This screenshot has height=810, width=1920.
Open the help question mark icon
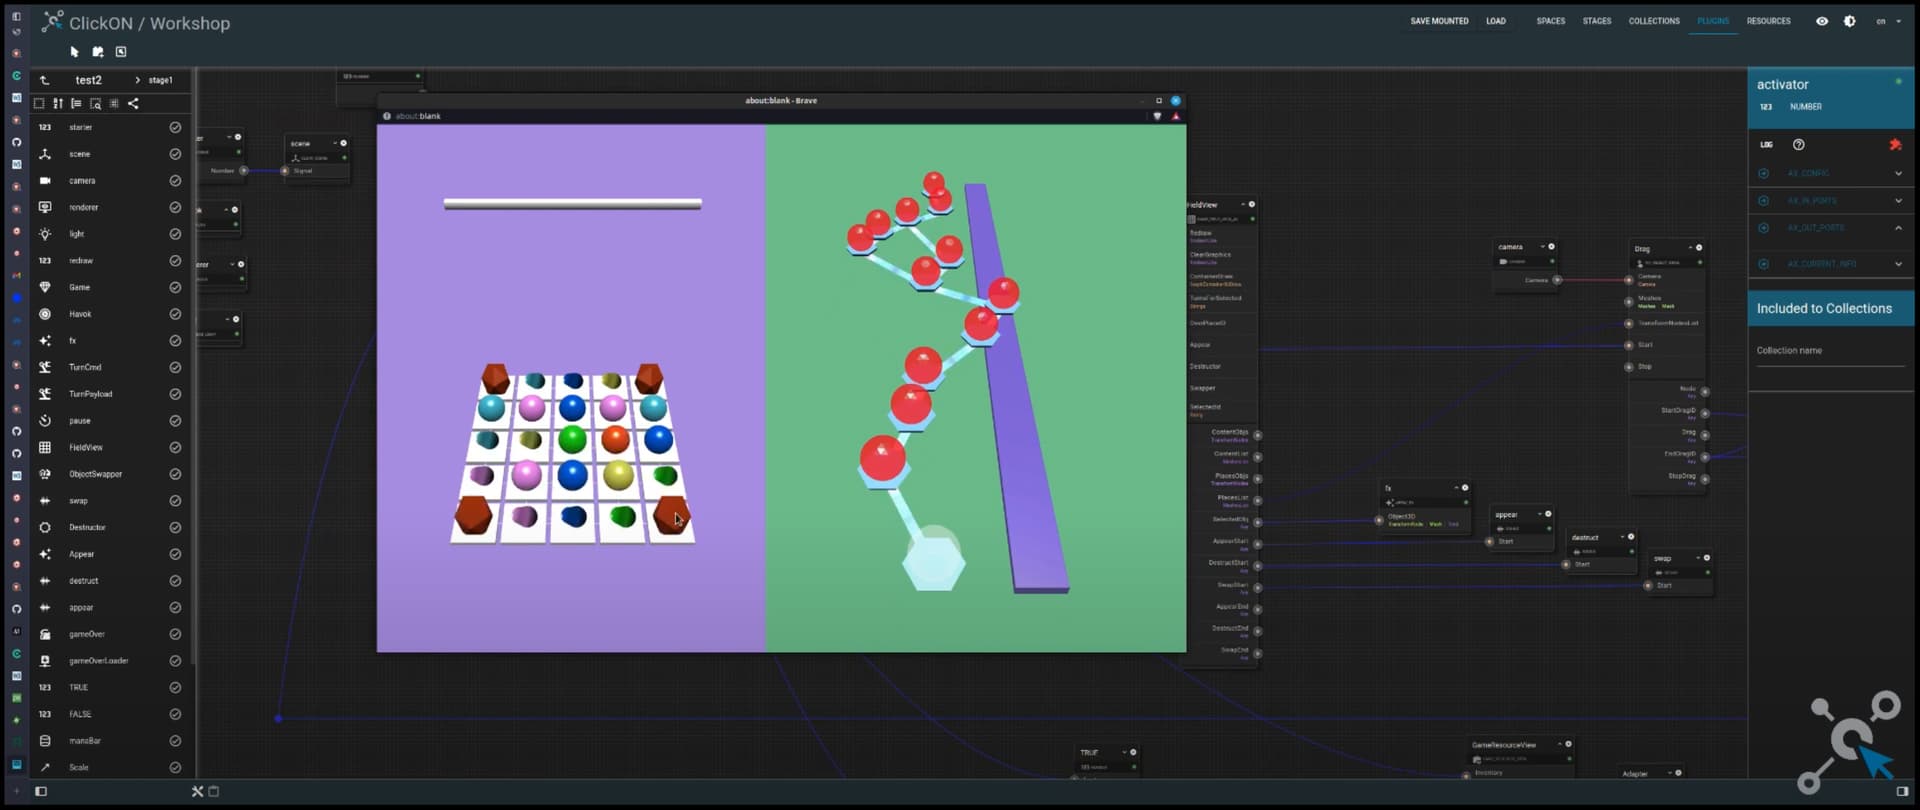point(1799,145)
